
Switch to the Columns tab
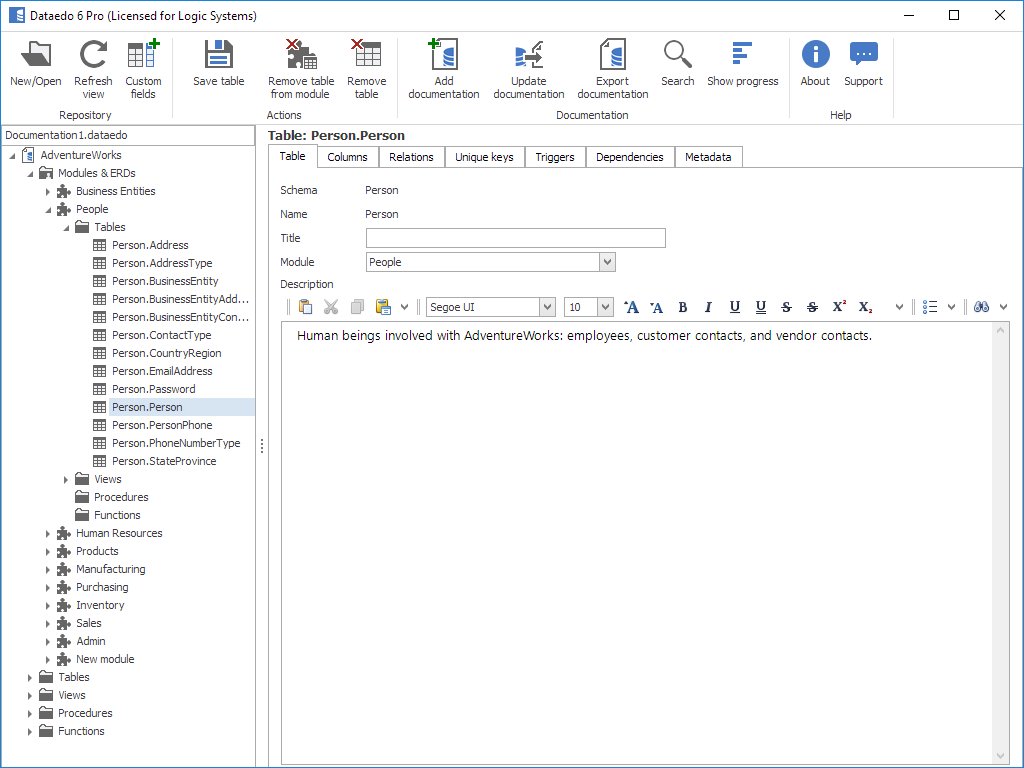coord(347,157)
